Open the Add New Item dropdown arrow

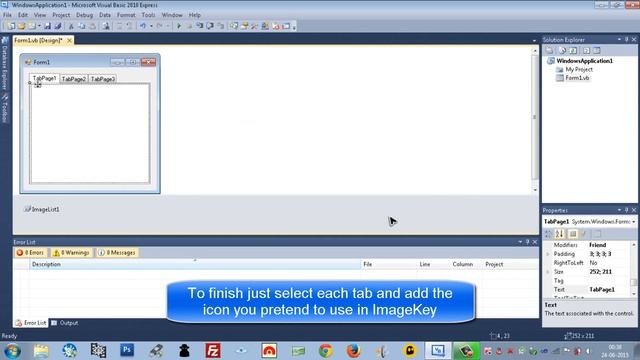(x=40, y=26)
